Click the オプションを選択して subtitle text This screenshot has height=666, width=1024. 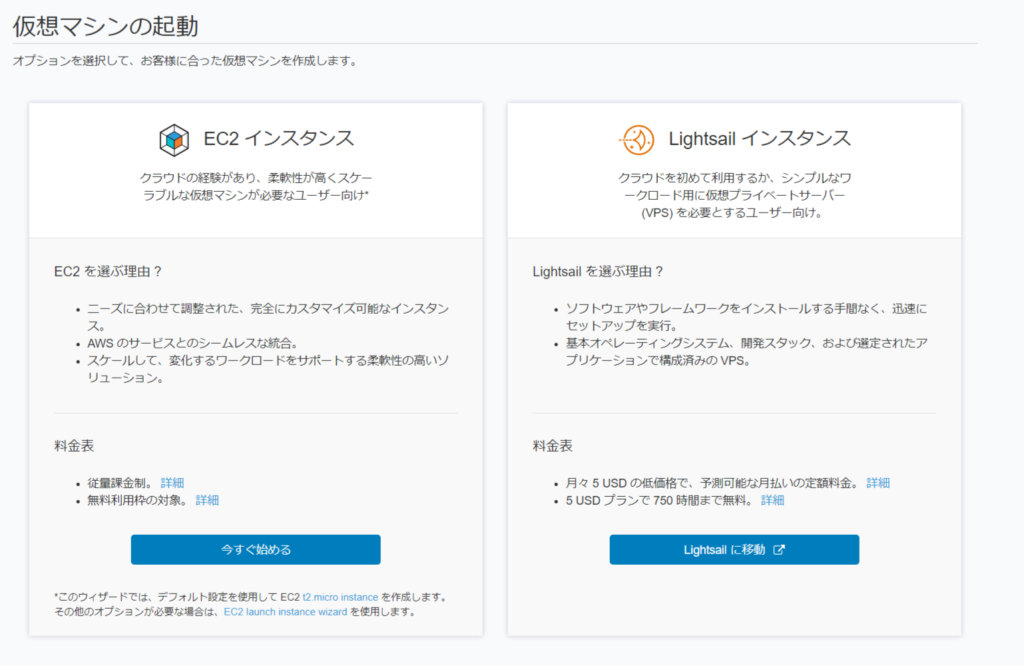[x=185, y=61]
